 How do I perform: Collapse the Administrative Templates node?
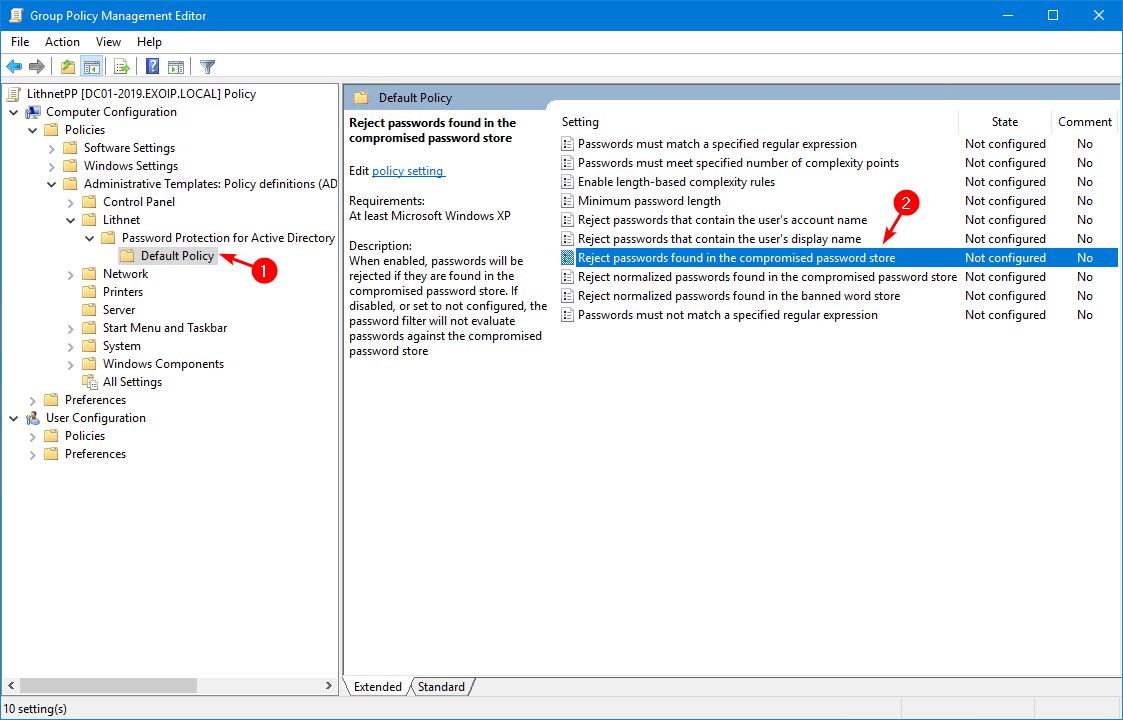52,184
